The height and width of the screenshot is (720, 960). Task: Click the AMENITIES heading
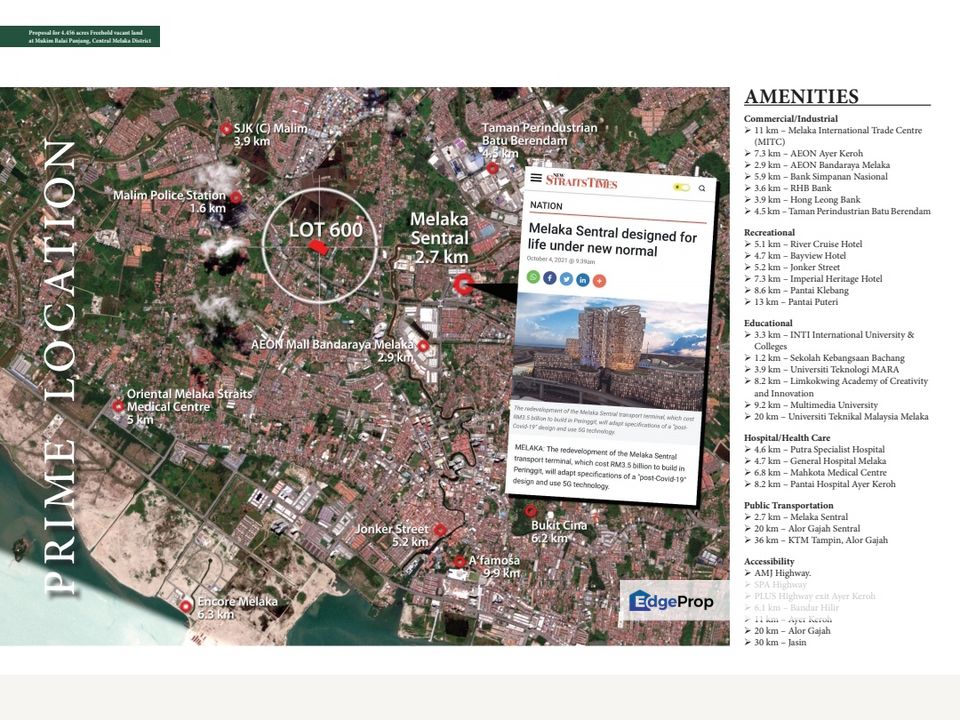click(x=801, y=97)
